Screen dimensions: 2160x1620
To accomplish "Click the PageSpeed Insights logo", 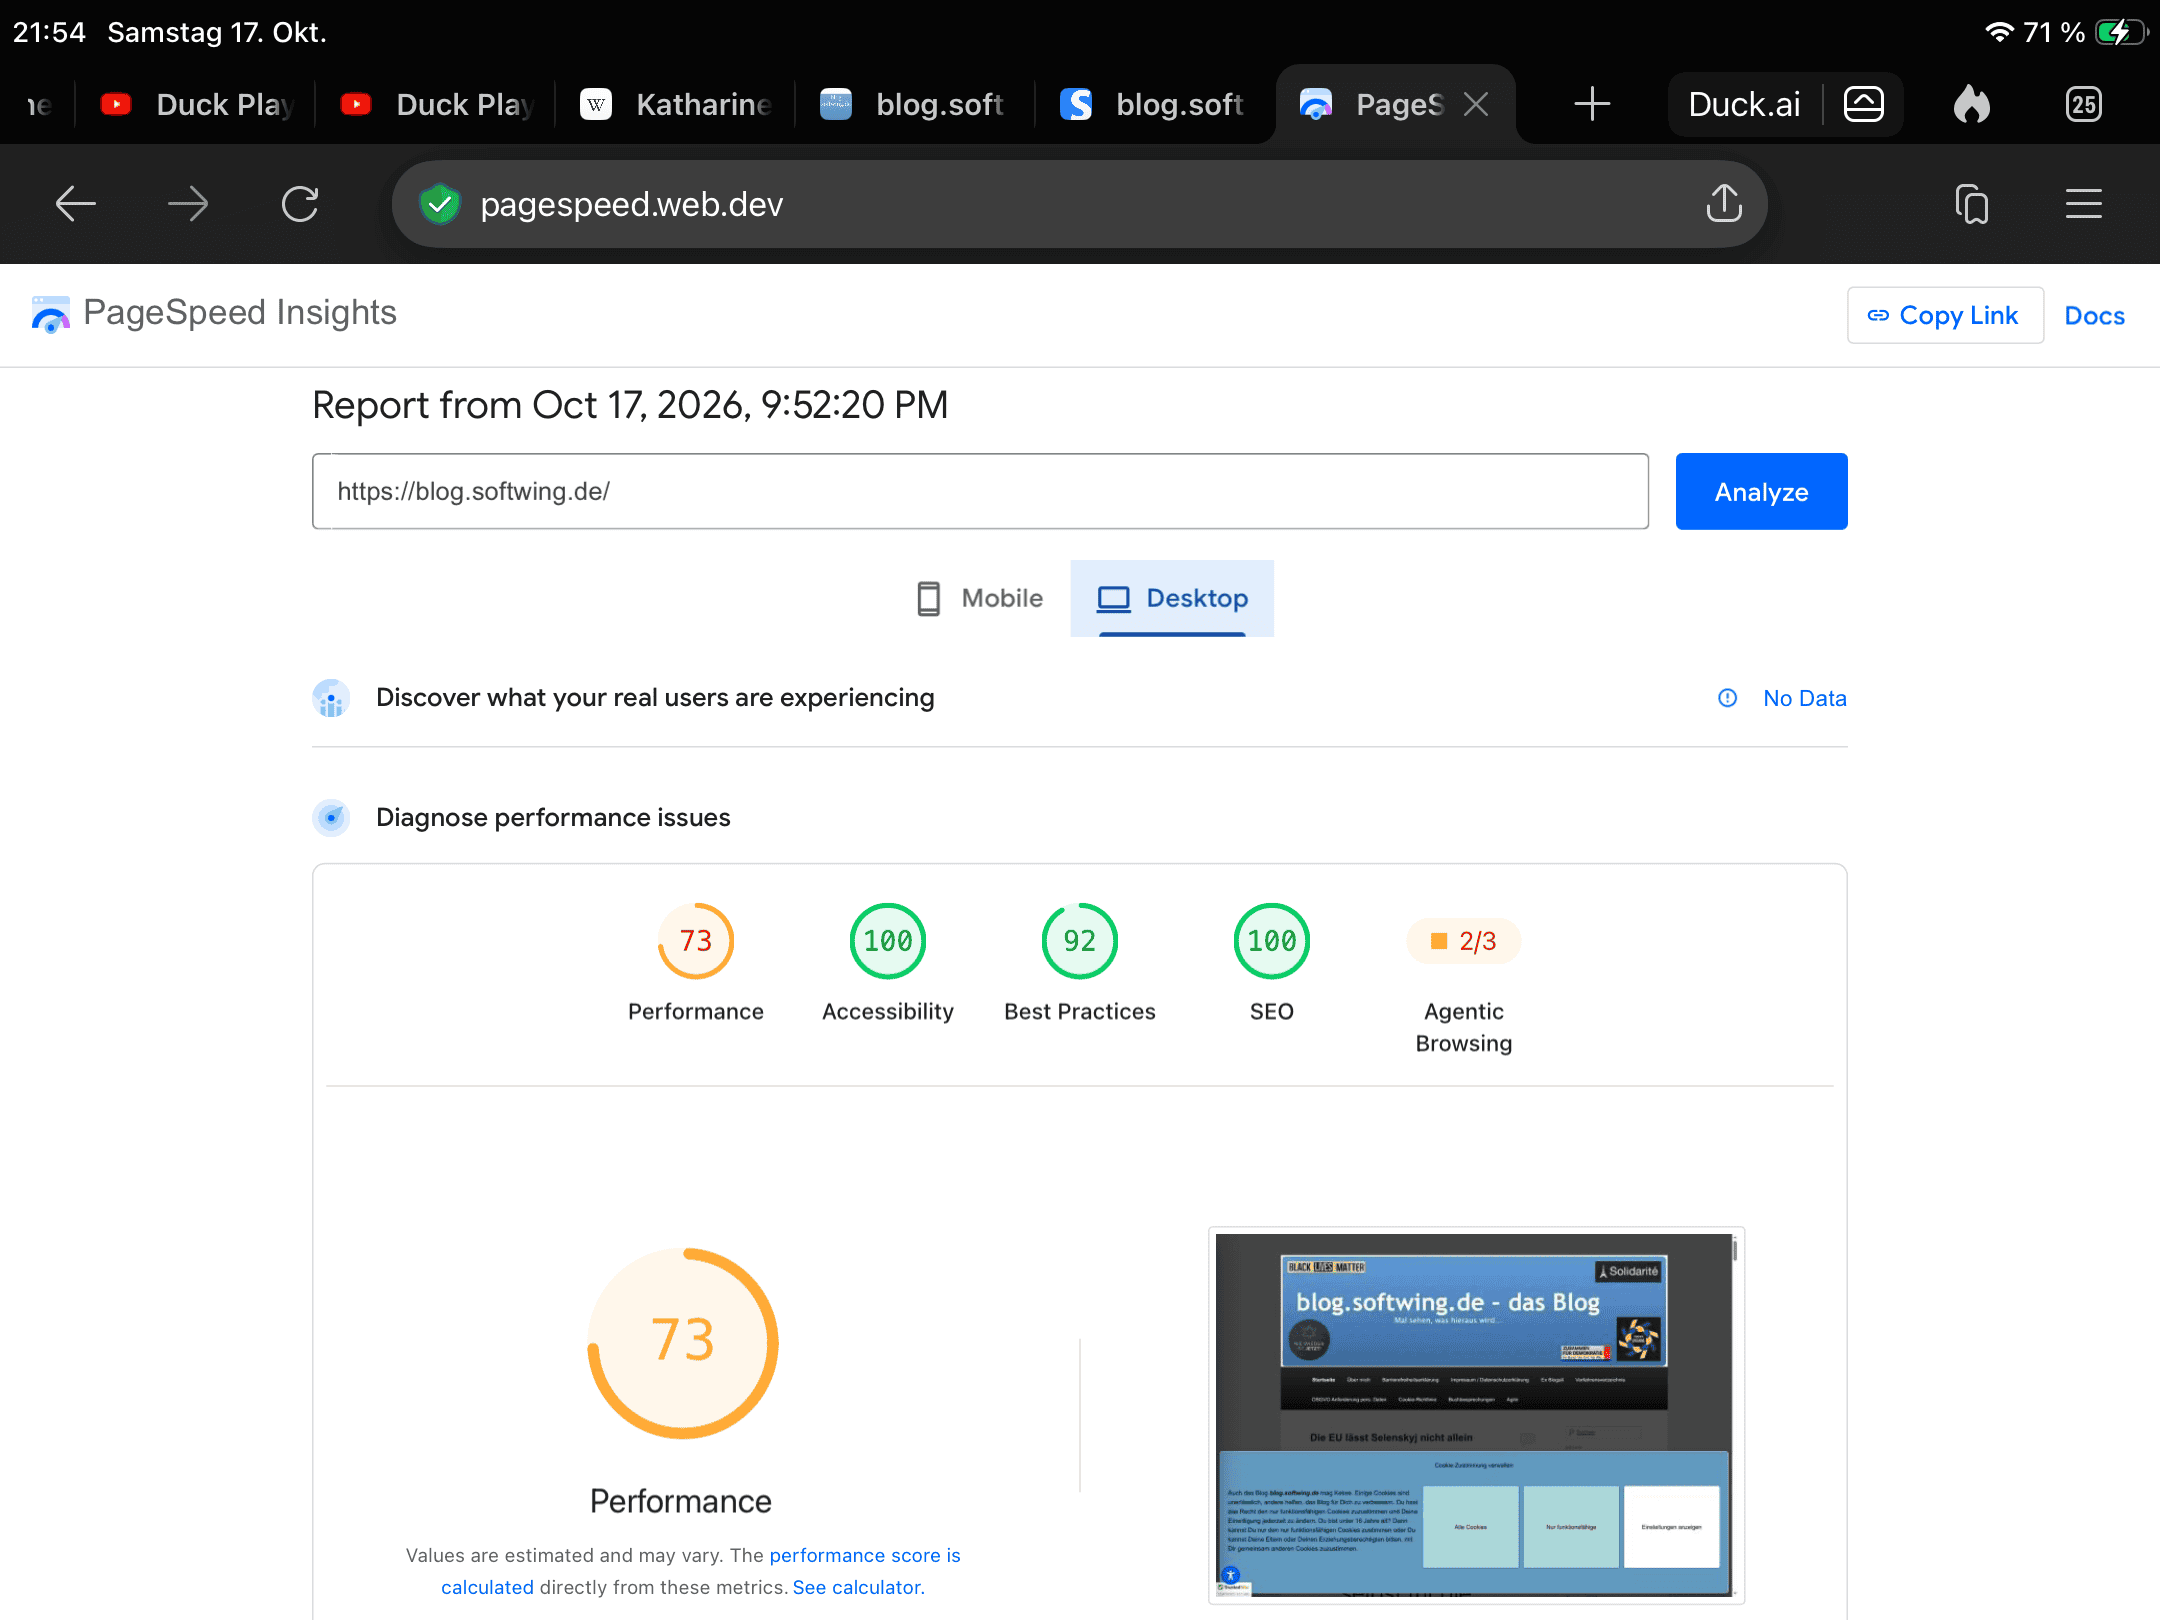I will click(x=215, y=313).
